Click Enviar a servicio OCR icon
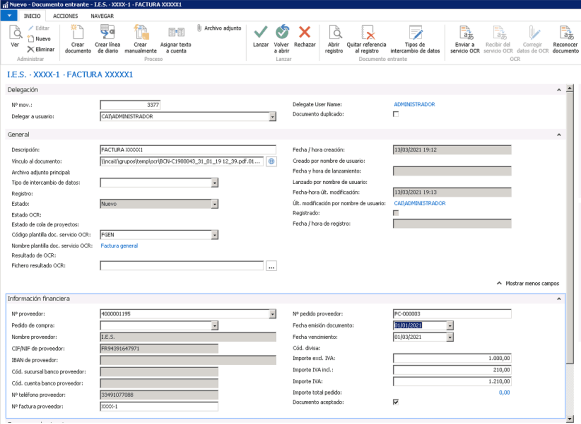The height and width of the screenshot is (424, 581). pos(465,33)
